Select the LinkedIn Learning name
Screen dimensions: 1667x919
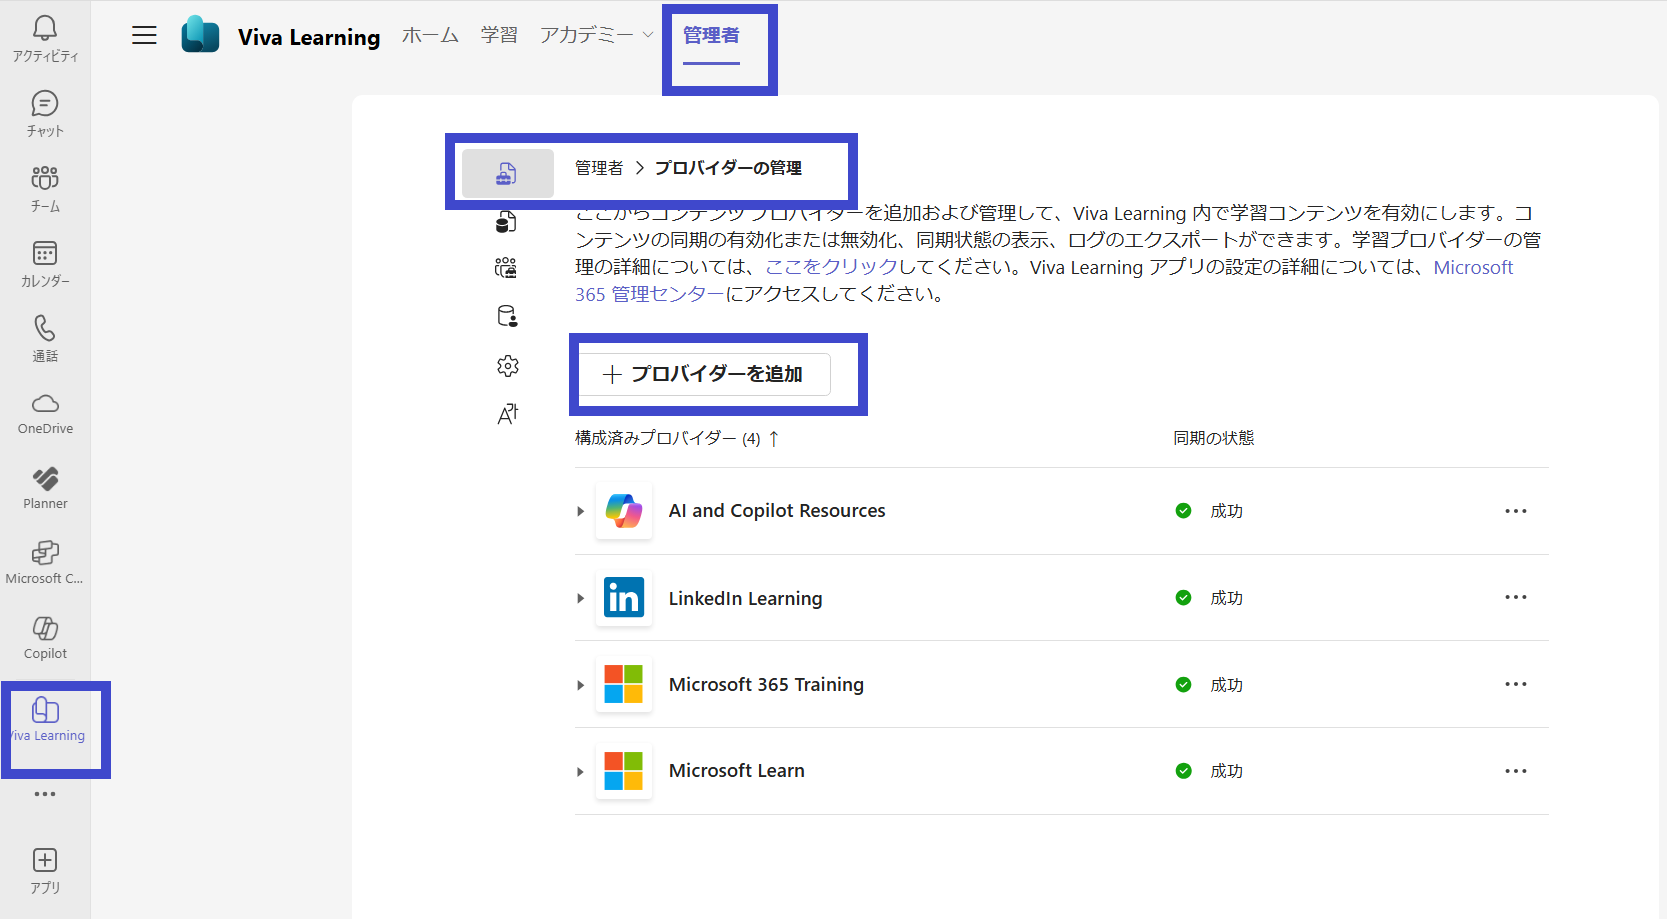tap(745, 598)
